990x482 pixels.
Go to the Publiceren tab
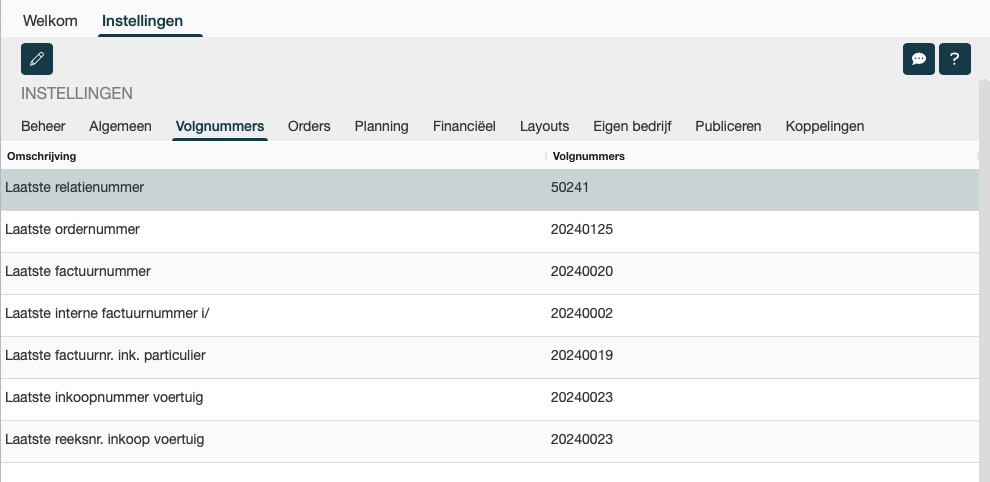[x=728, y=126]
